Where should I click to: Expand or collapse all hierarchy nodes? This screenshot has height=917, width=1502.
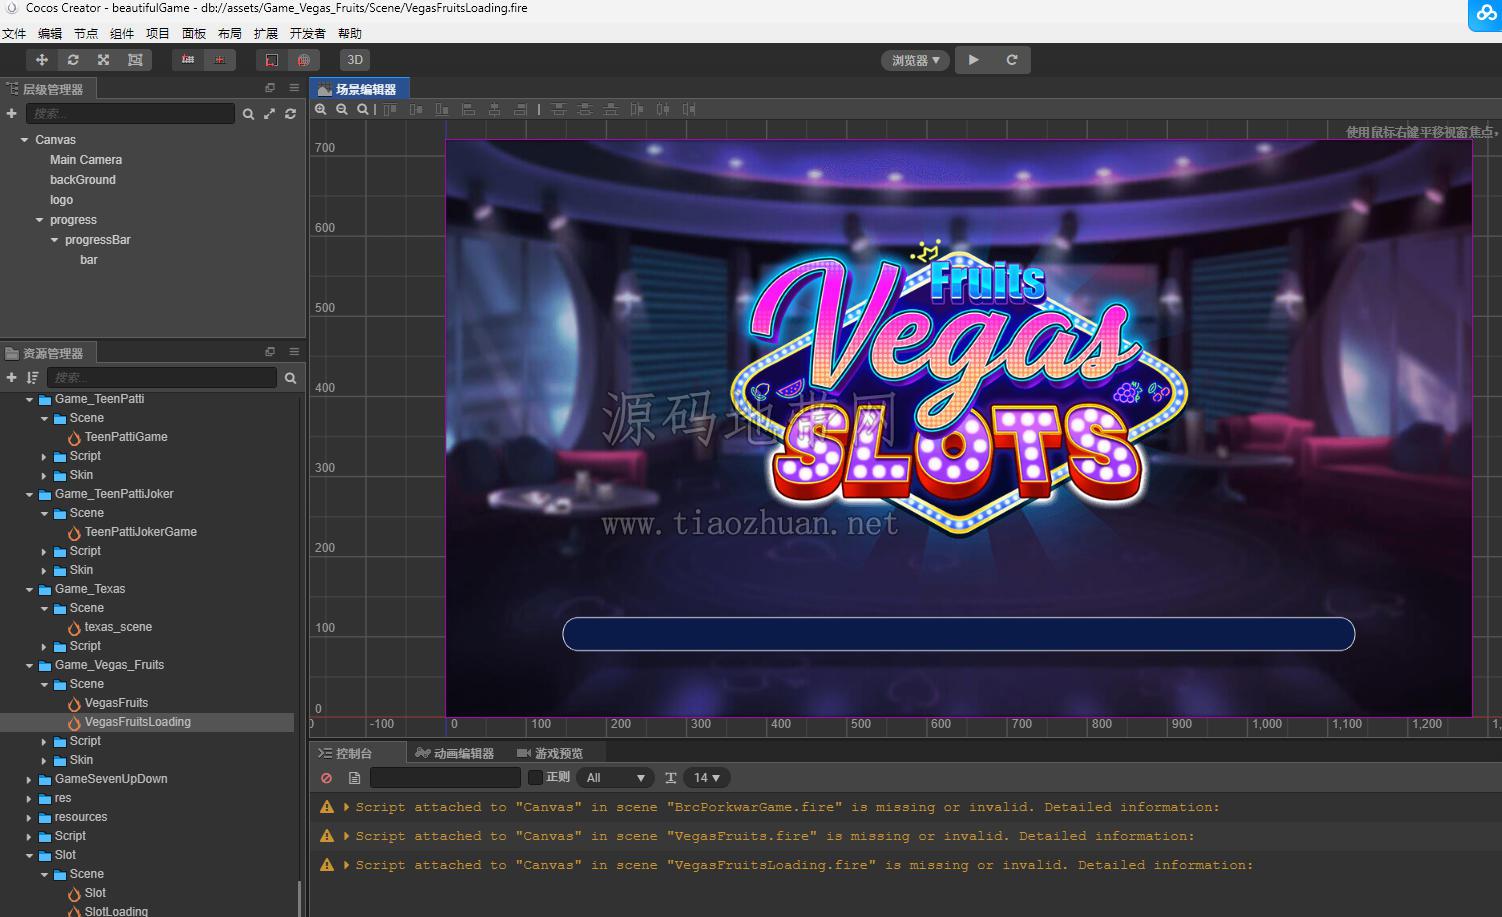(269, 114)
